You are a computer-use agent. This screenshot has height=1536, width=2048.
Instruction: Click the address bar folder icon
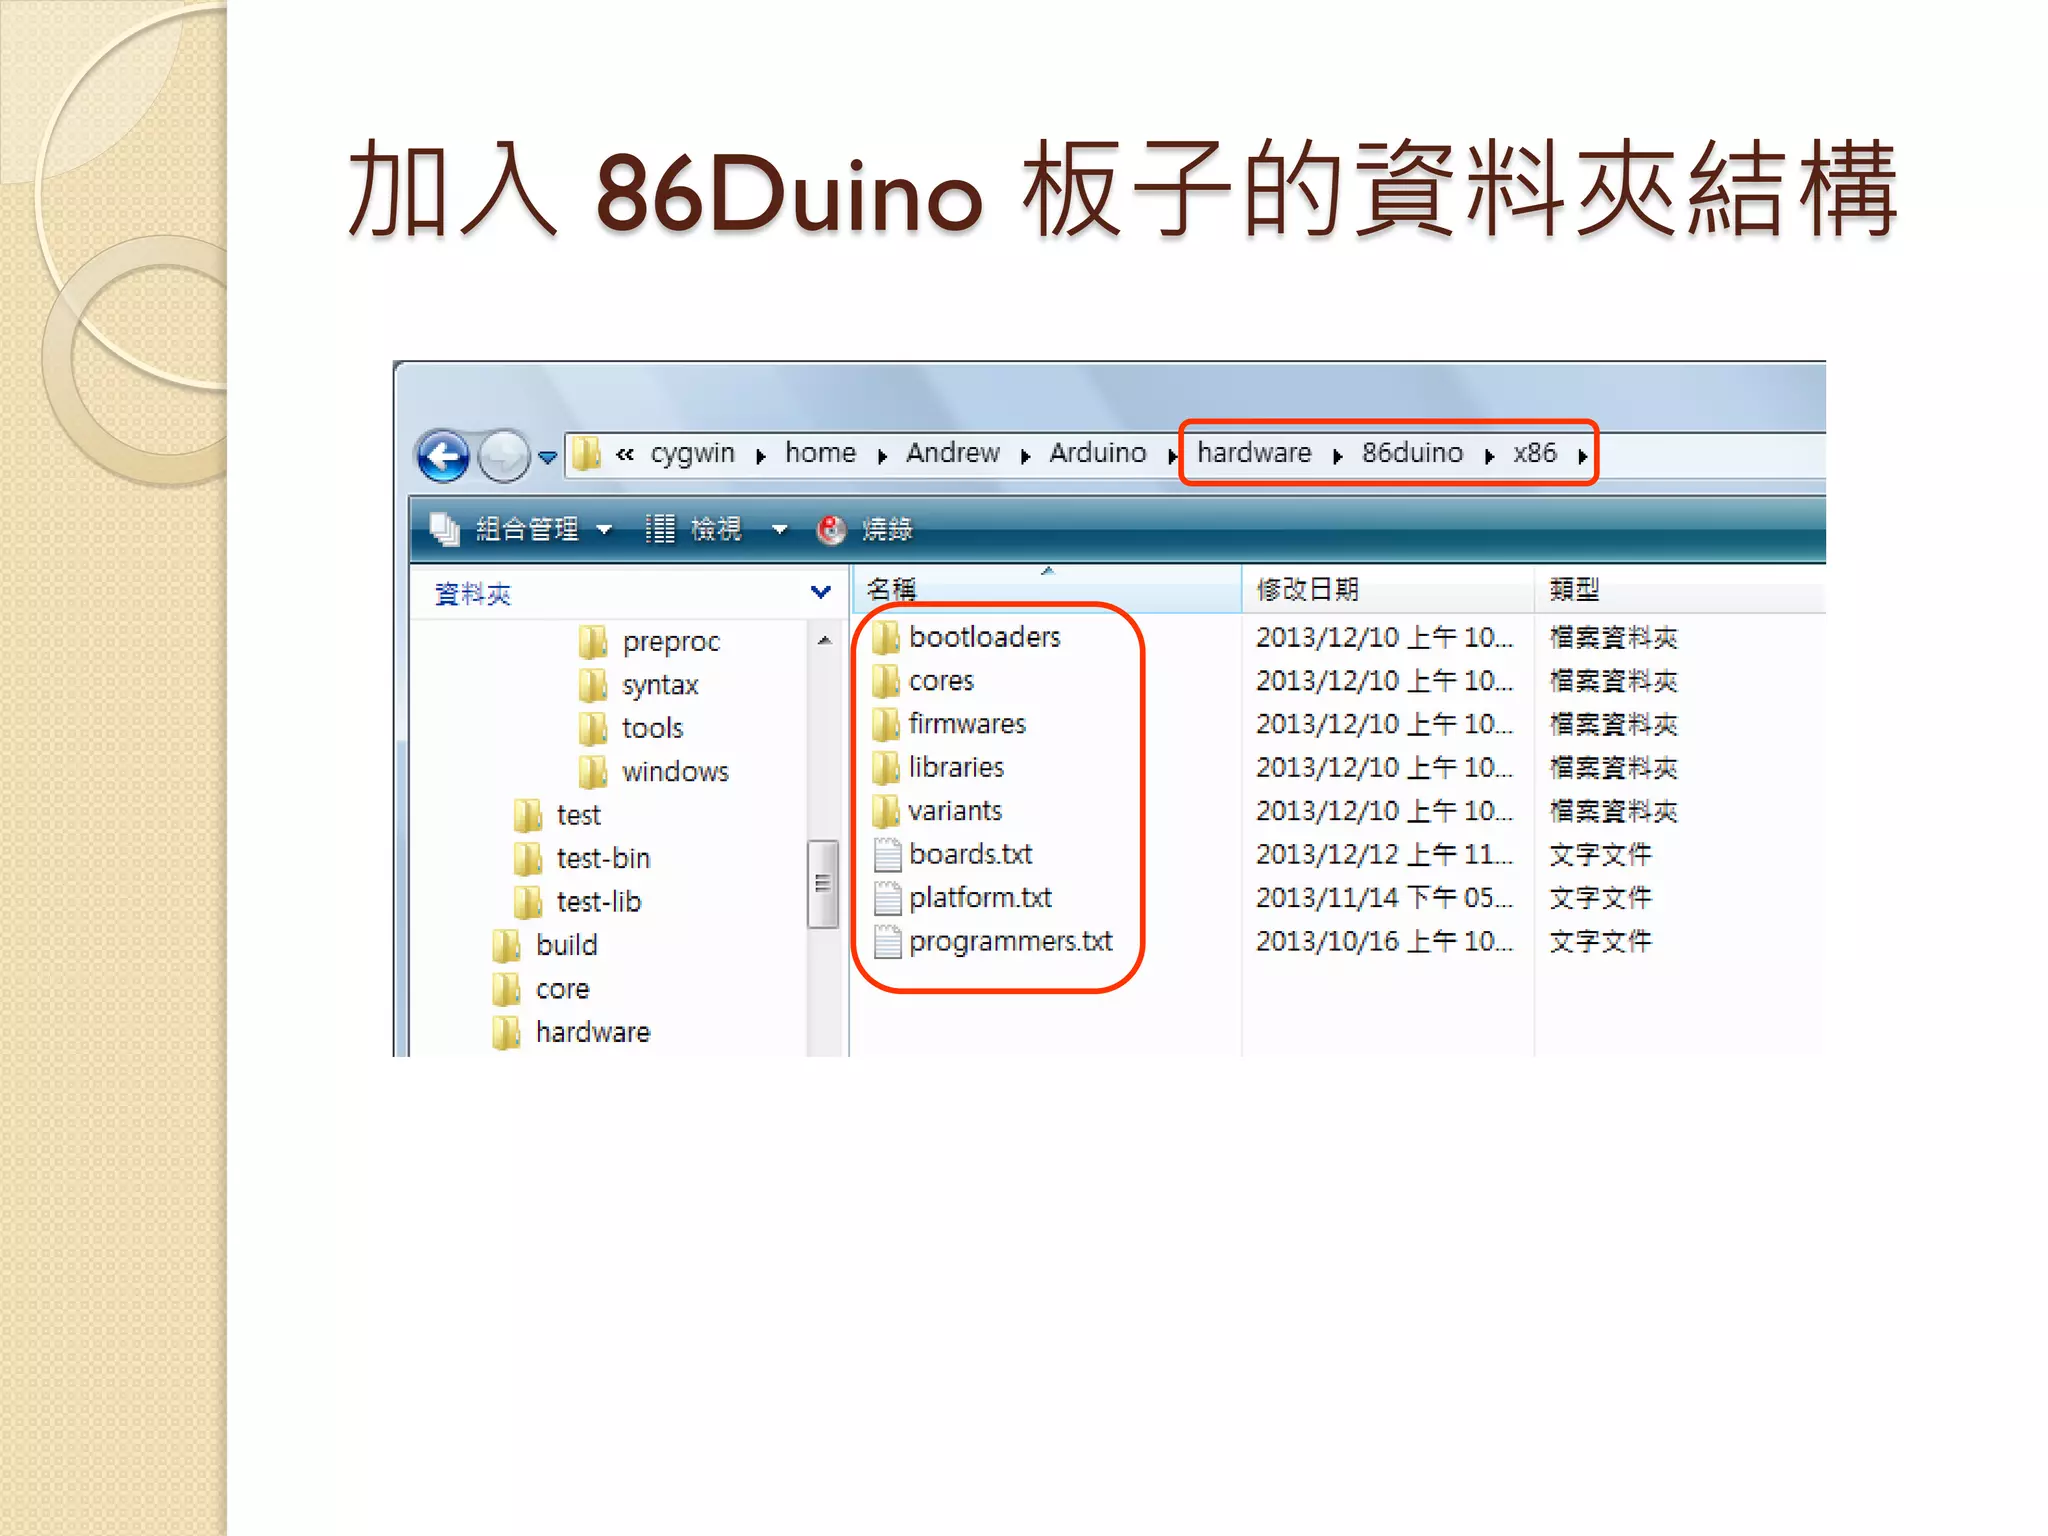[587, 455]
